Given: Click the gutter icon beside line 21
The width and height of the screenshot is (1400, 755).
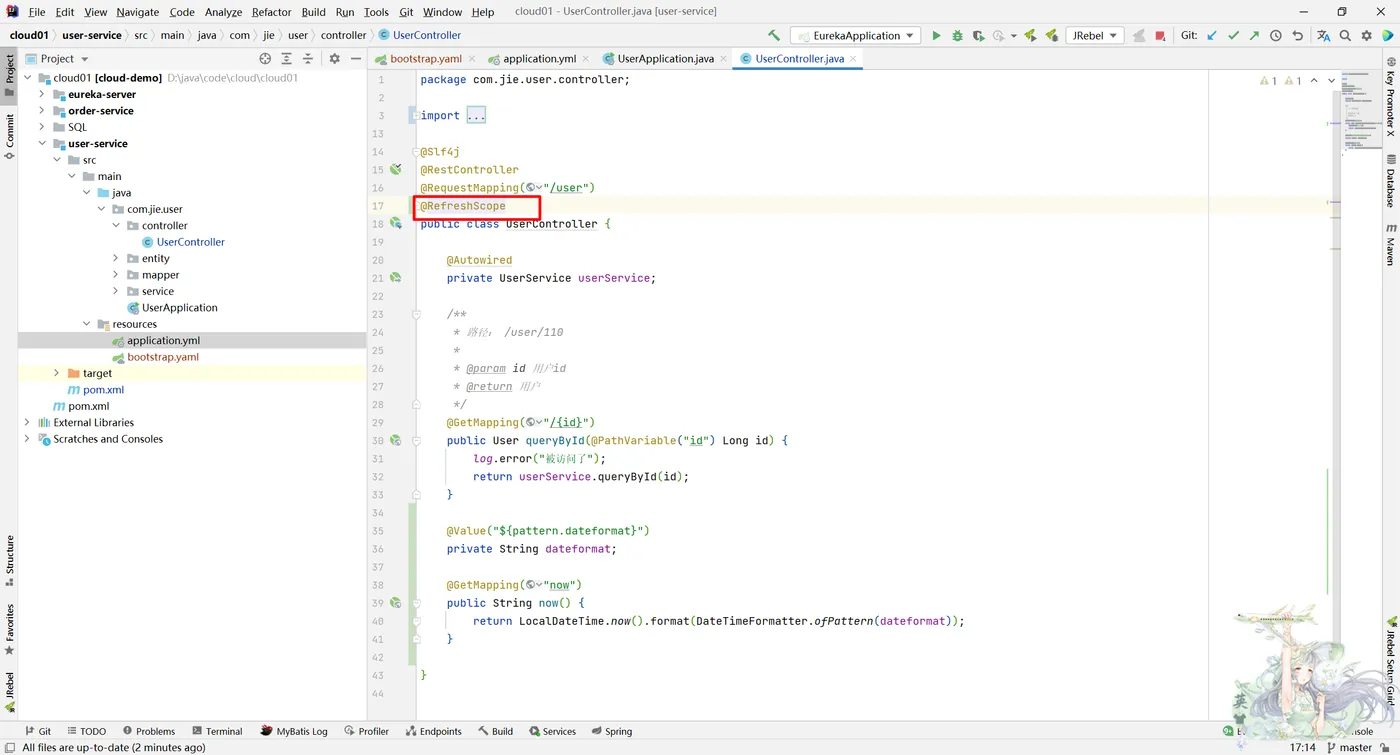Looking at the screenshot, I should click(x=395, y=278).
